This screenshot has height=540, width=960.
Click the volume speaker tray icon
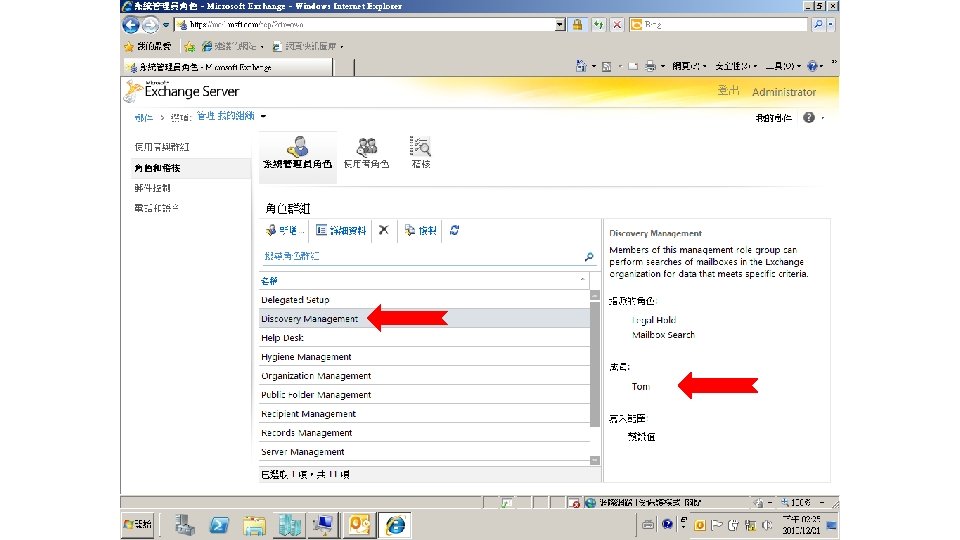pos(767,525)
